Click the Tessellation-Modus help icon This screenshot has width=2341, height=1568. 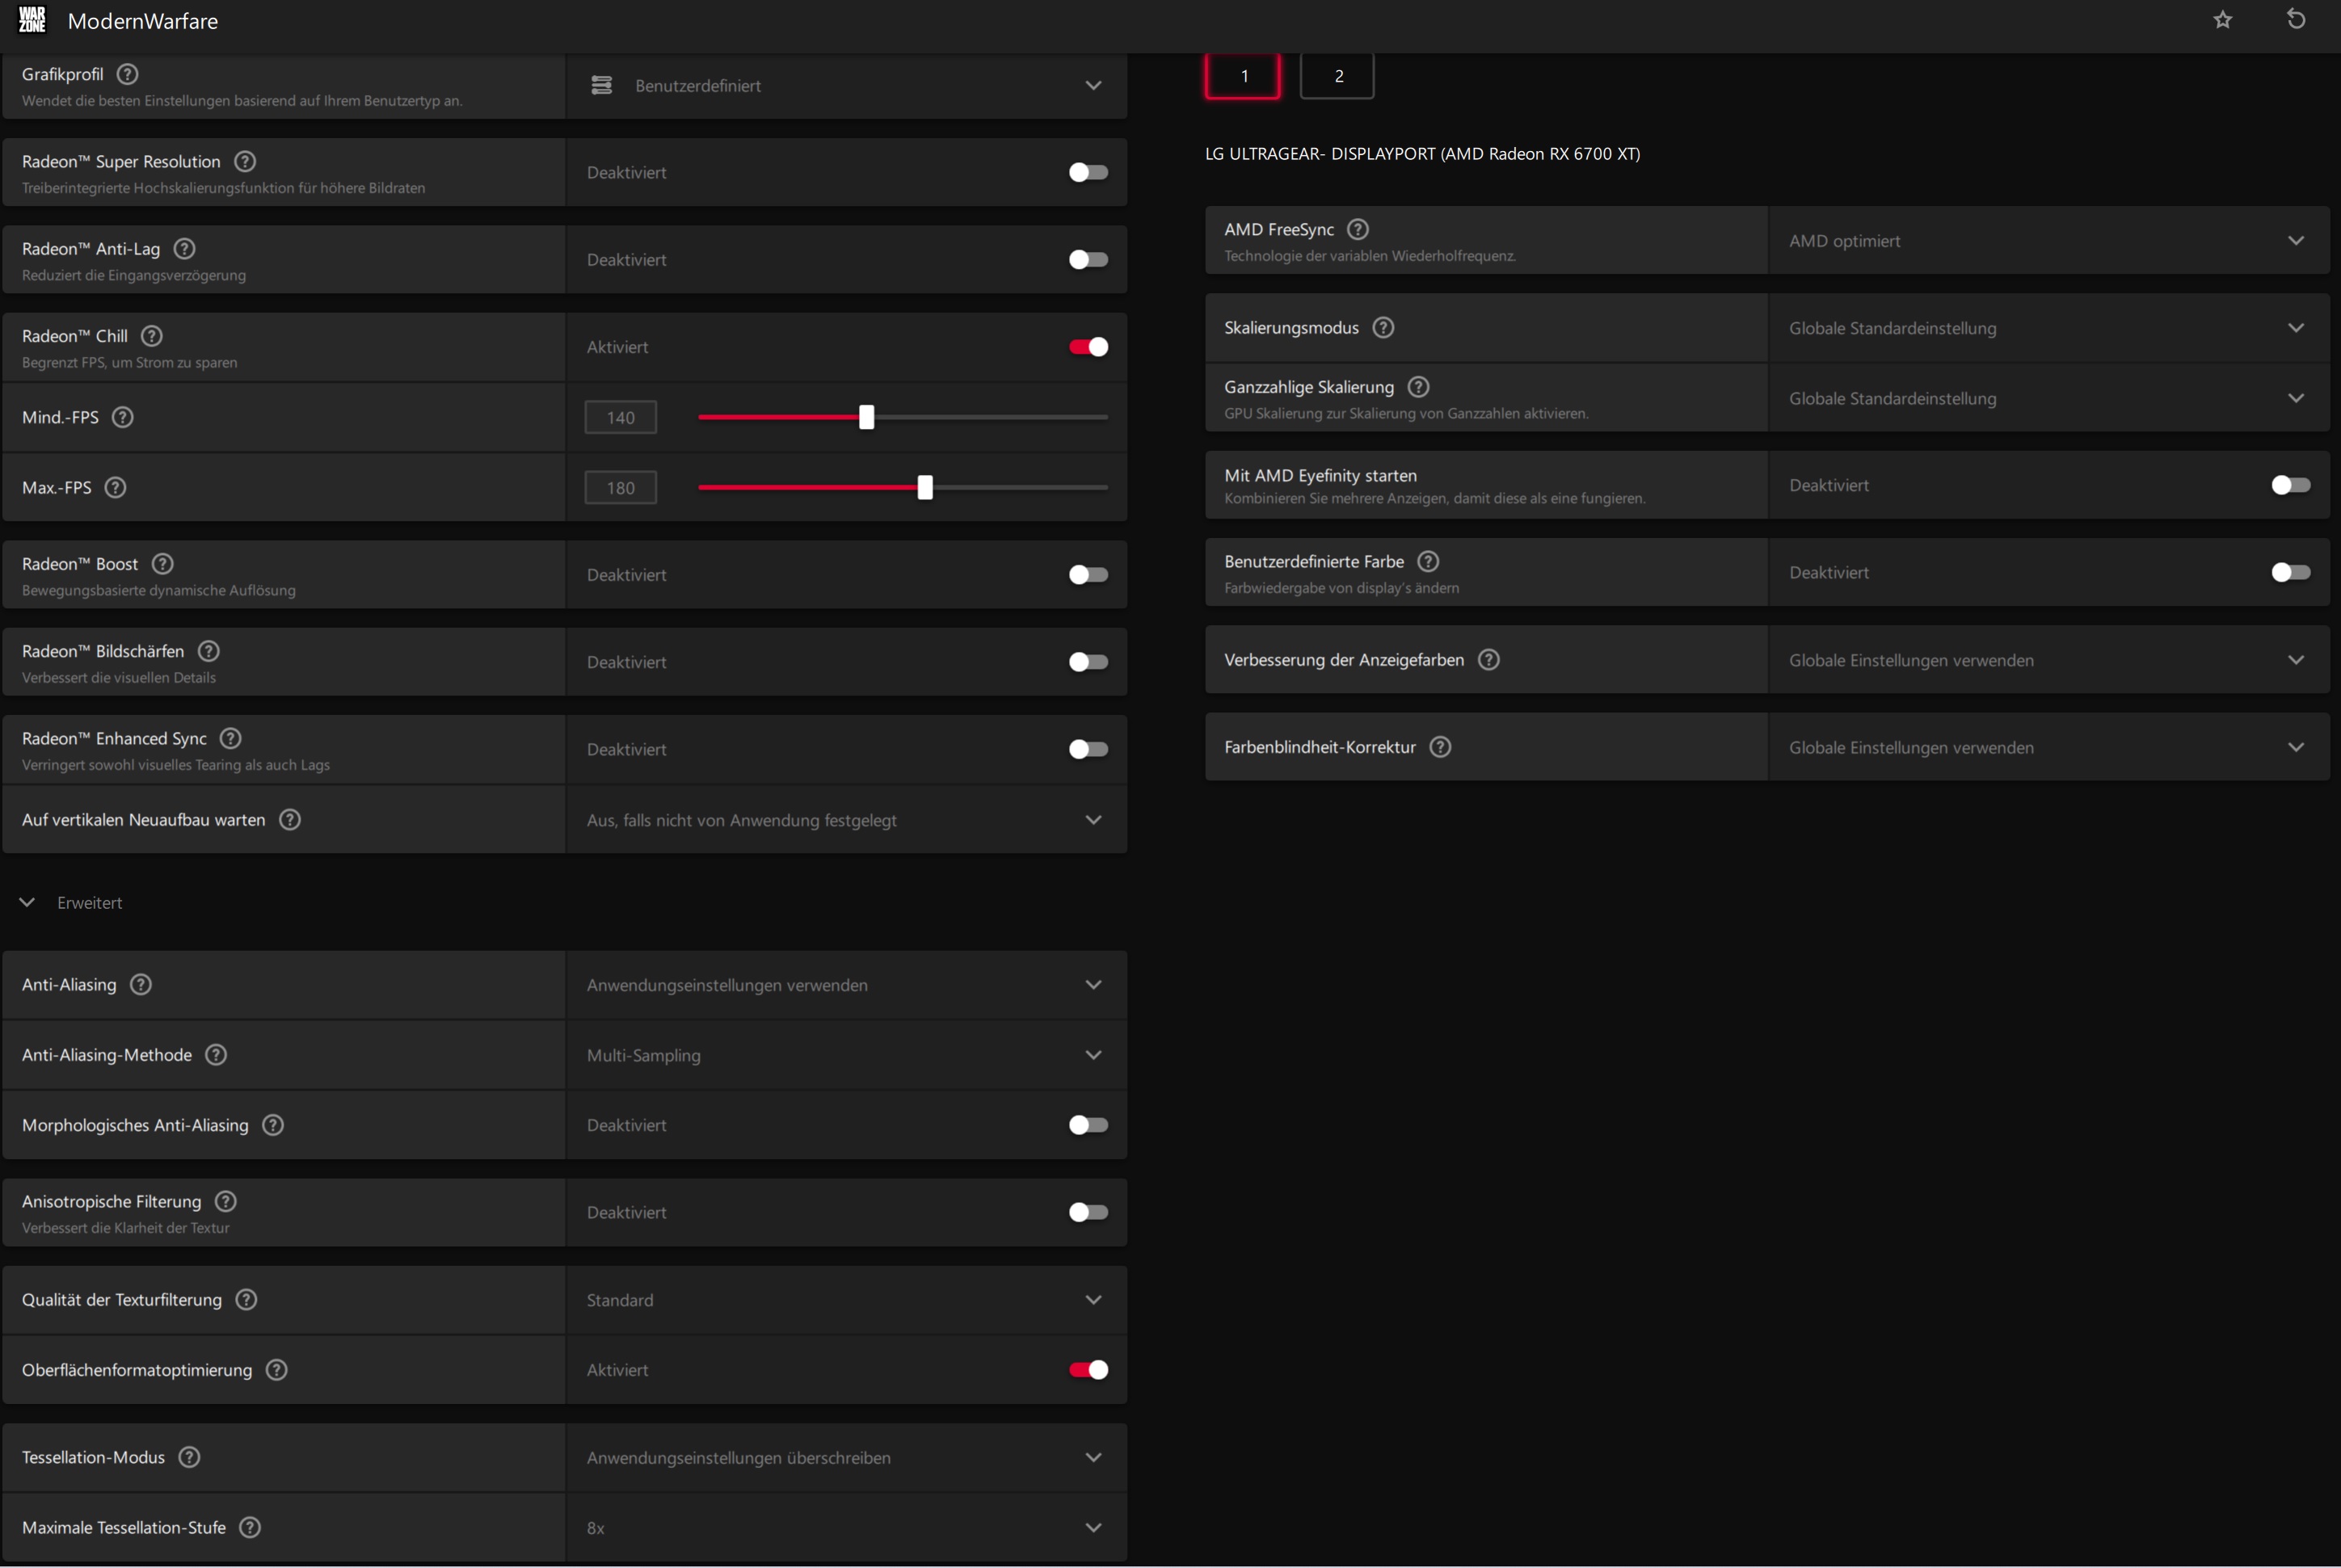(x=189, y=1457)
